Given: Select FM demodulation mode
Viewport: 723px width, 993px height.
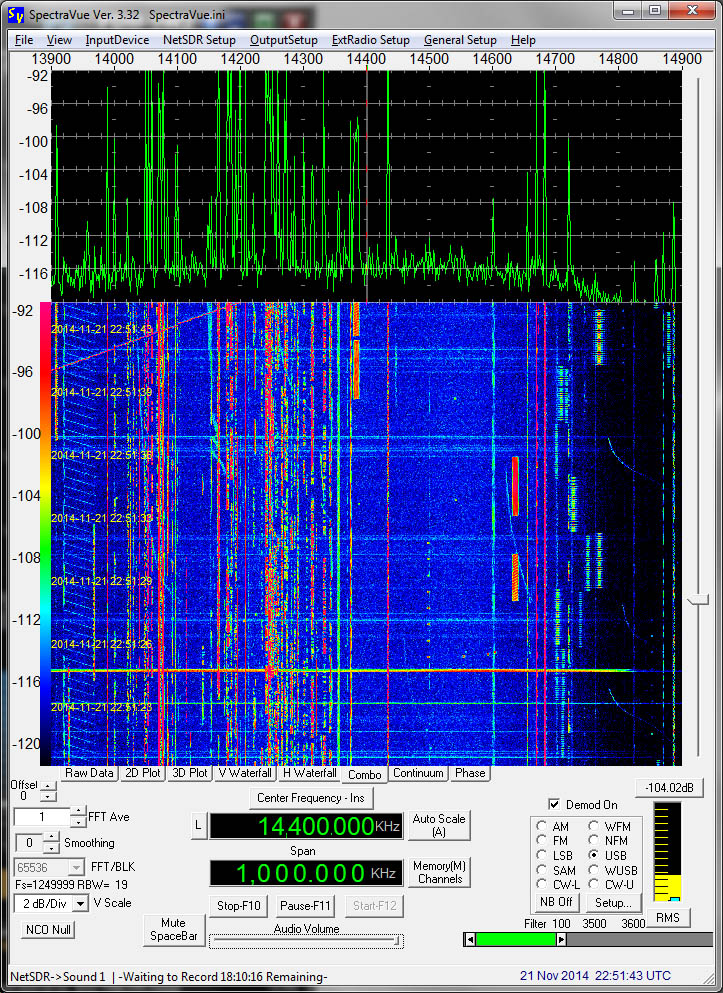Looking at the screenshot, I should (541, 840).
